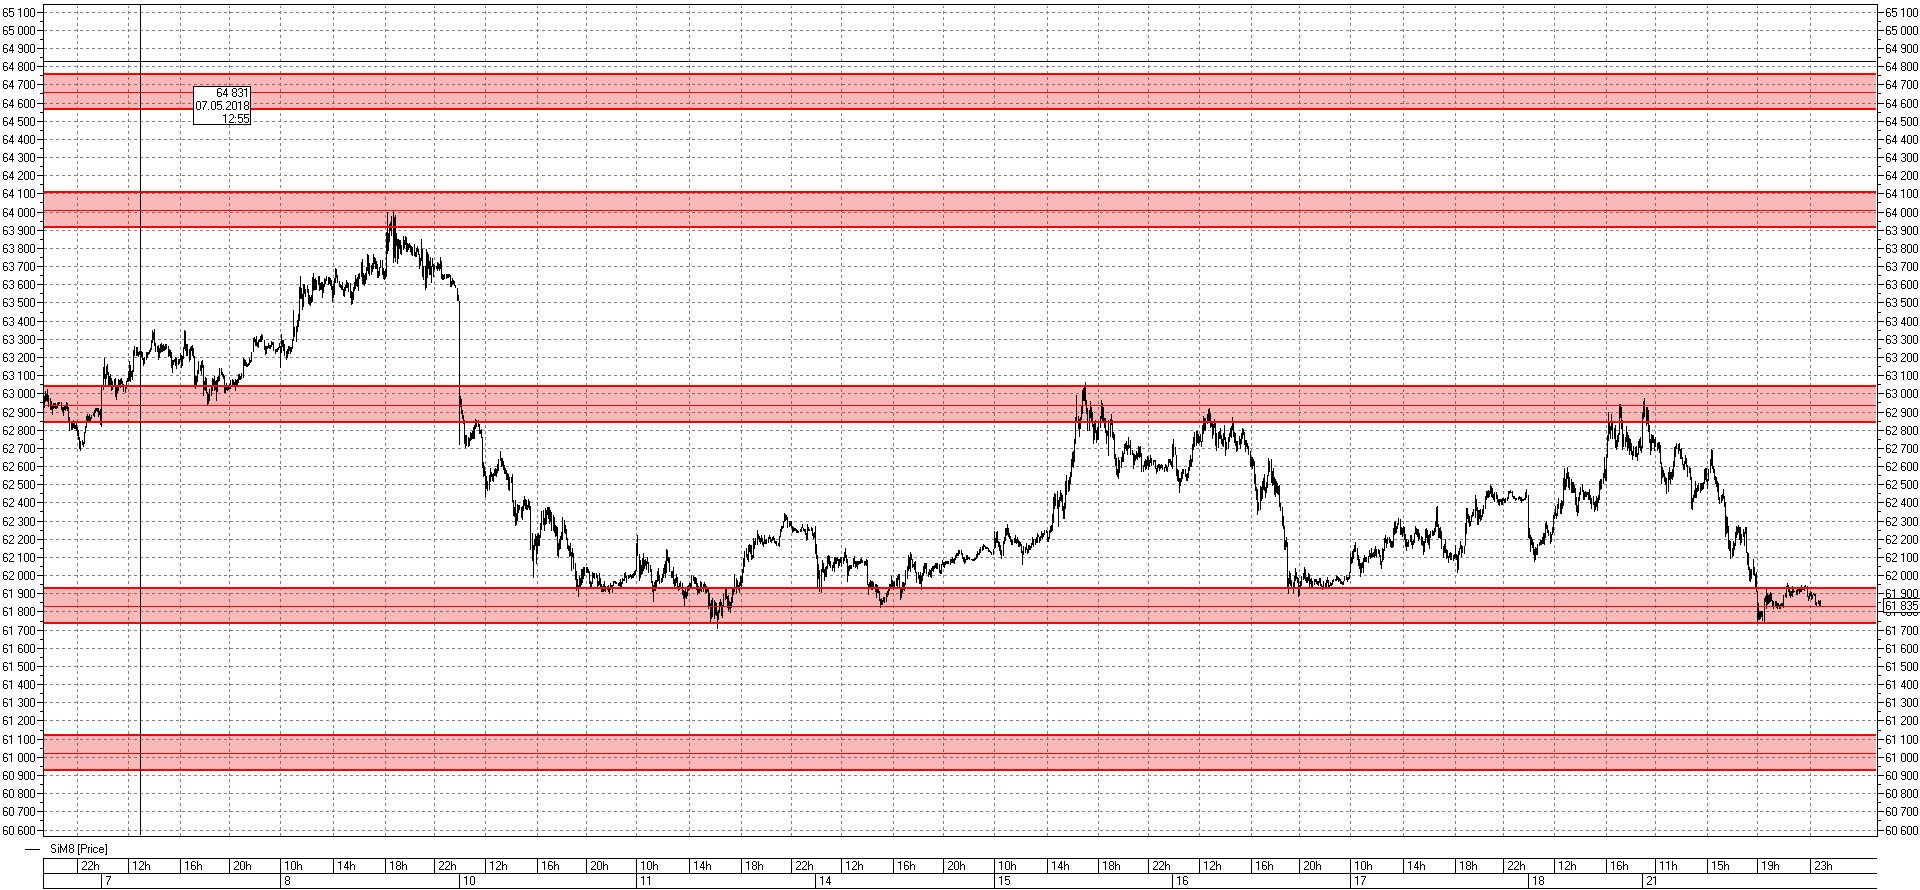1920x890 pixels.
Task: Select the vertical cursor line at 12:55
Action: click(x=140, y=420)
